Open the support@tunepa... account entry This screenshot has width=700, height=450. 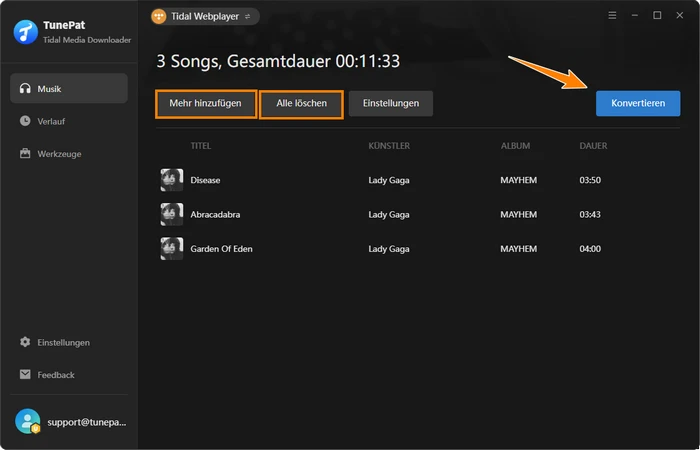71,422
